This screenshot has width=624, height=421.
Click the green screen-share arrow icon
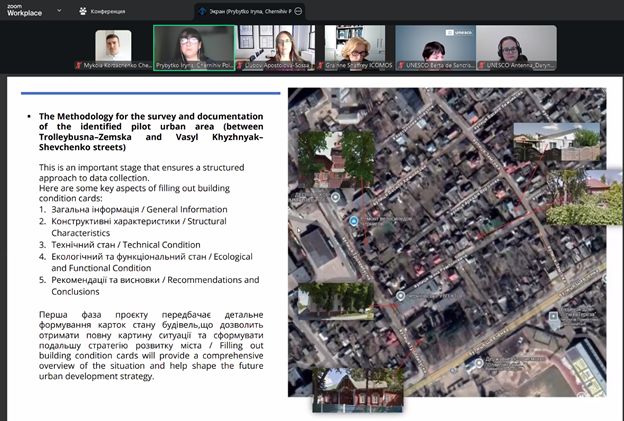(x=201, y=11)
